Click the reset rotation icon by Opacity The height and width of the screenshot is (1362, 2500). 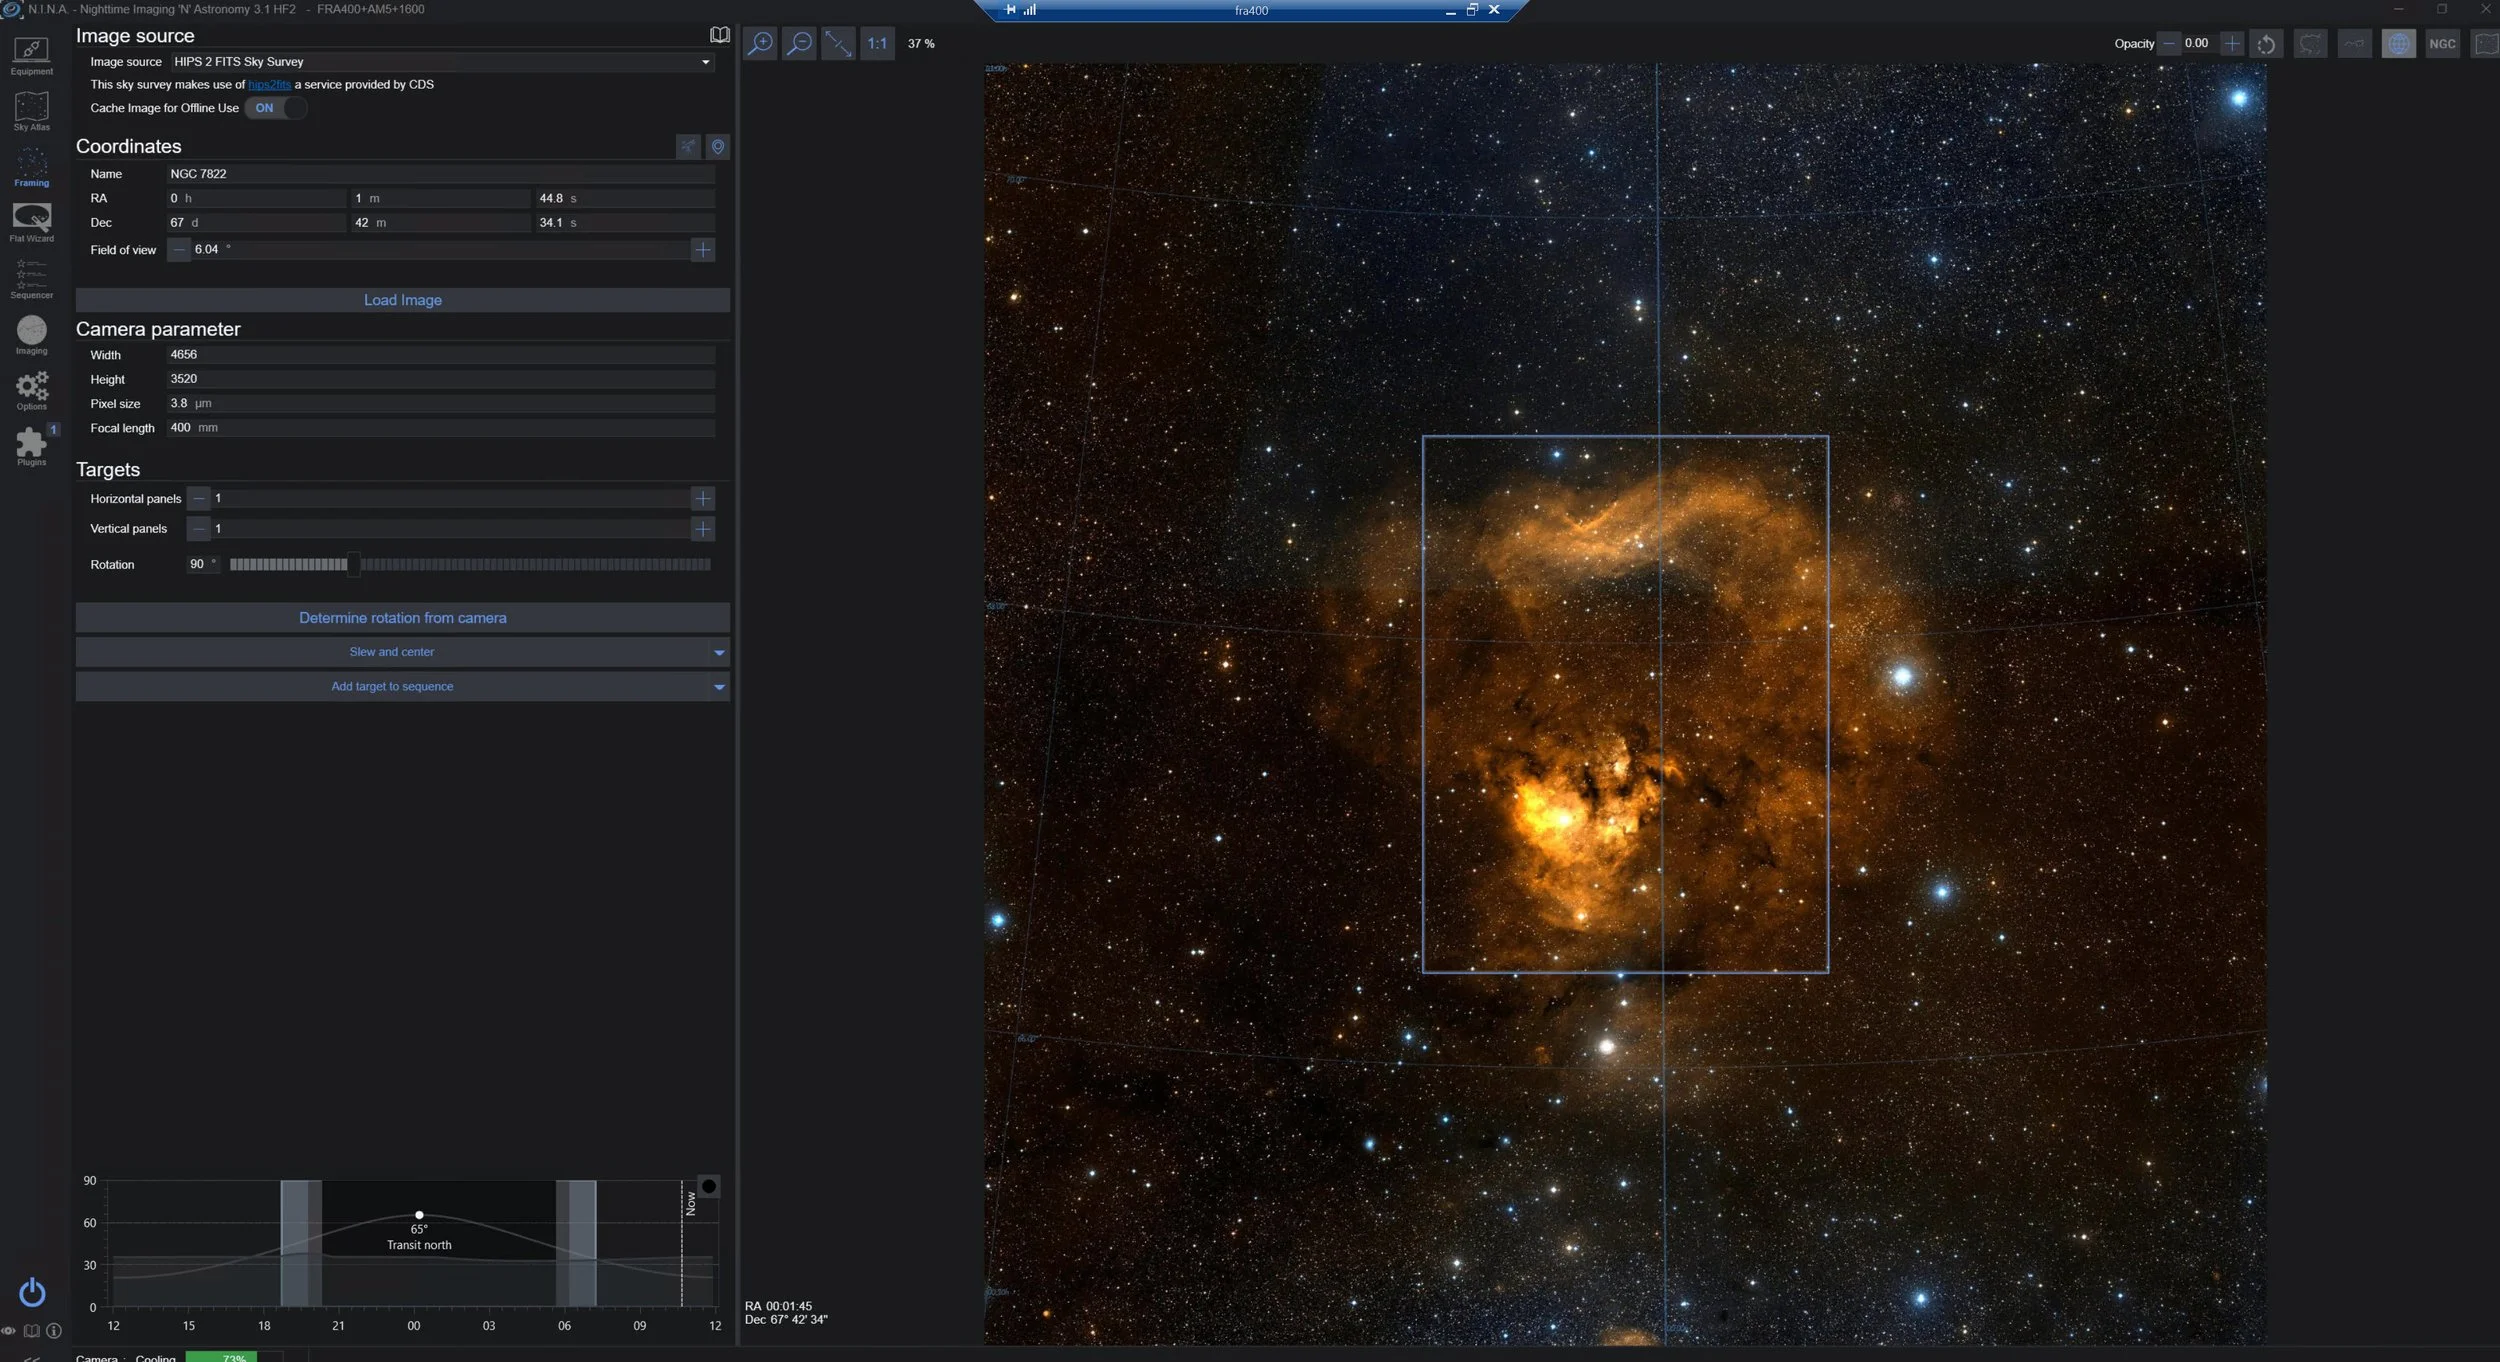pyautogui.click(x=2266, y=44)
